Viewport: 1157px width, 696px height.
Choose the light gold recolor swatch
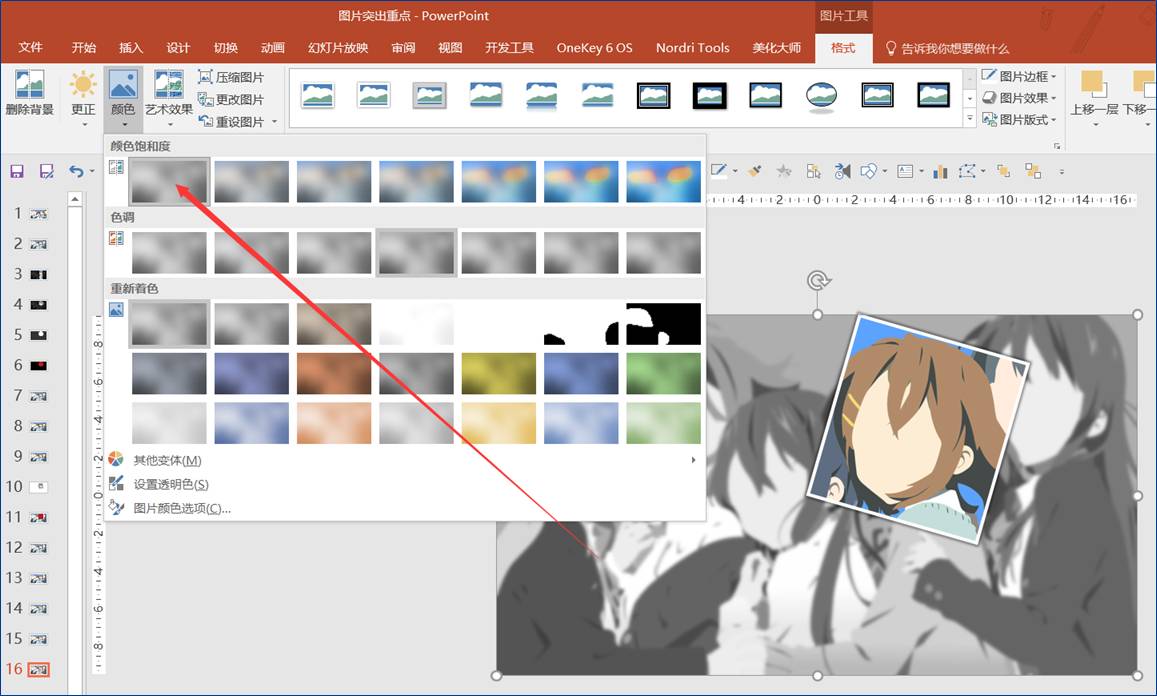click(499, 423)
